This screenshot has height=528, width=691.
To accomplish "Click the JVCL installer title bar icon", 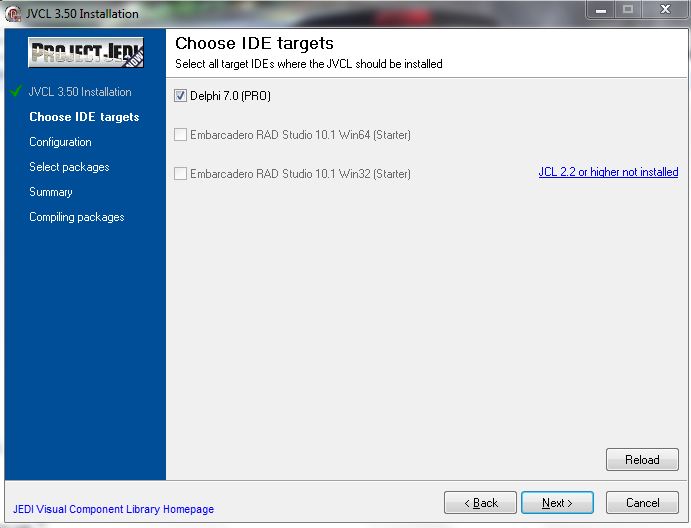I will coord(13,13).
